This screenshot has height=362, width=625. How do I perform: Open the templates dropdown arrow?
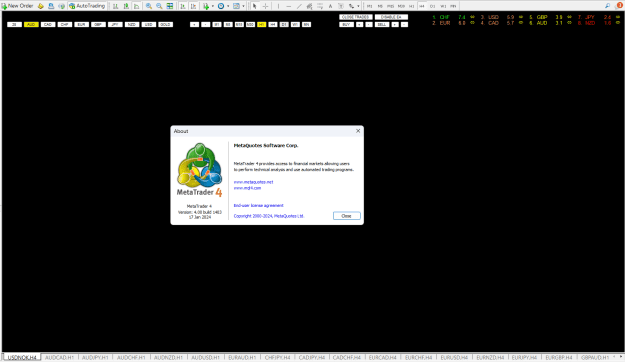244,6
